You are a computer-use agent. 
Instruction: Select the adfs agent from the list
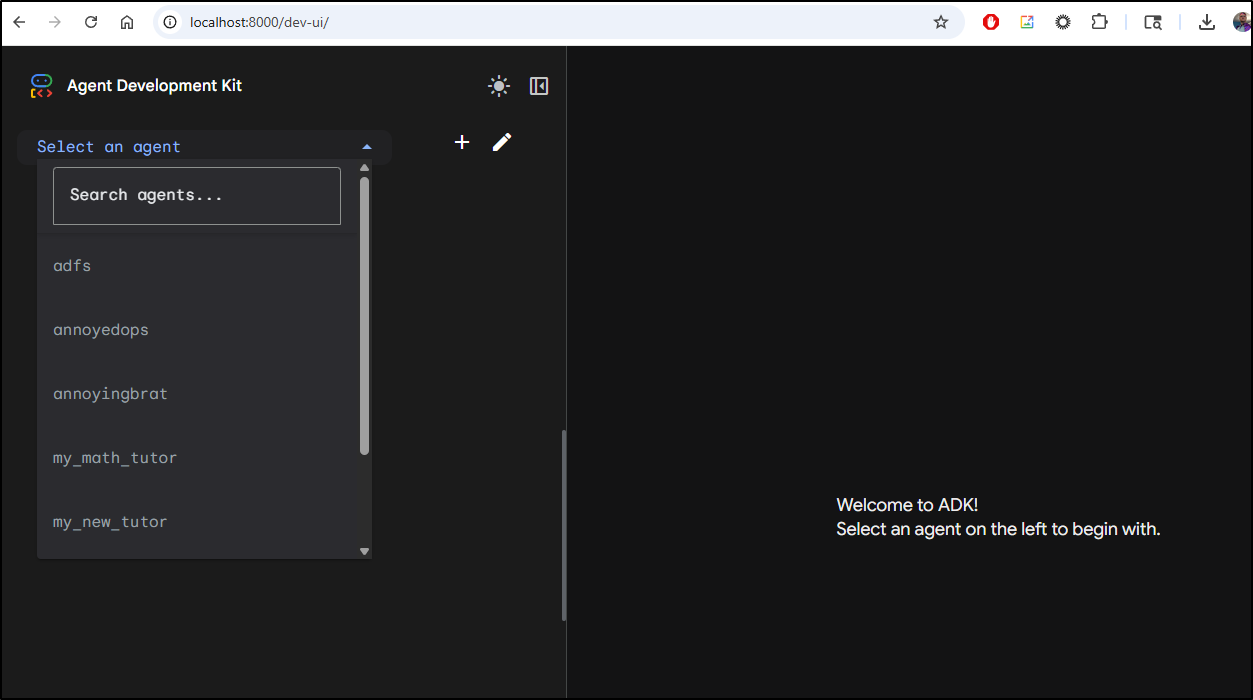[72, 266]
